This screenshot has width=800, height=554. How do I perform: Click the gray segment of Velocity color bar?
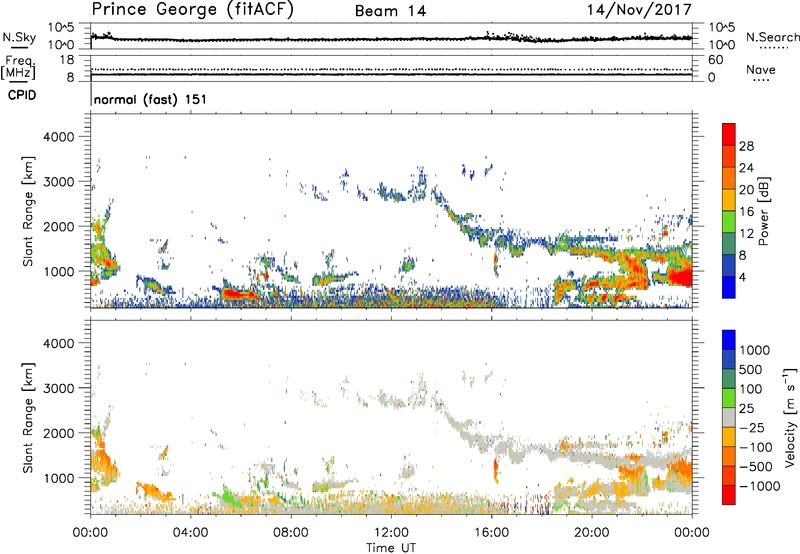pyautogui.click(x=729, y=417)
